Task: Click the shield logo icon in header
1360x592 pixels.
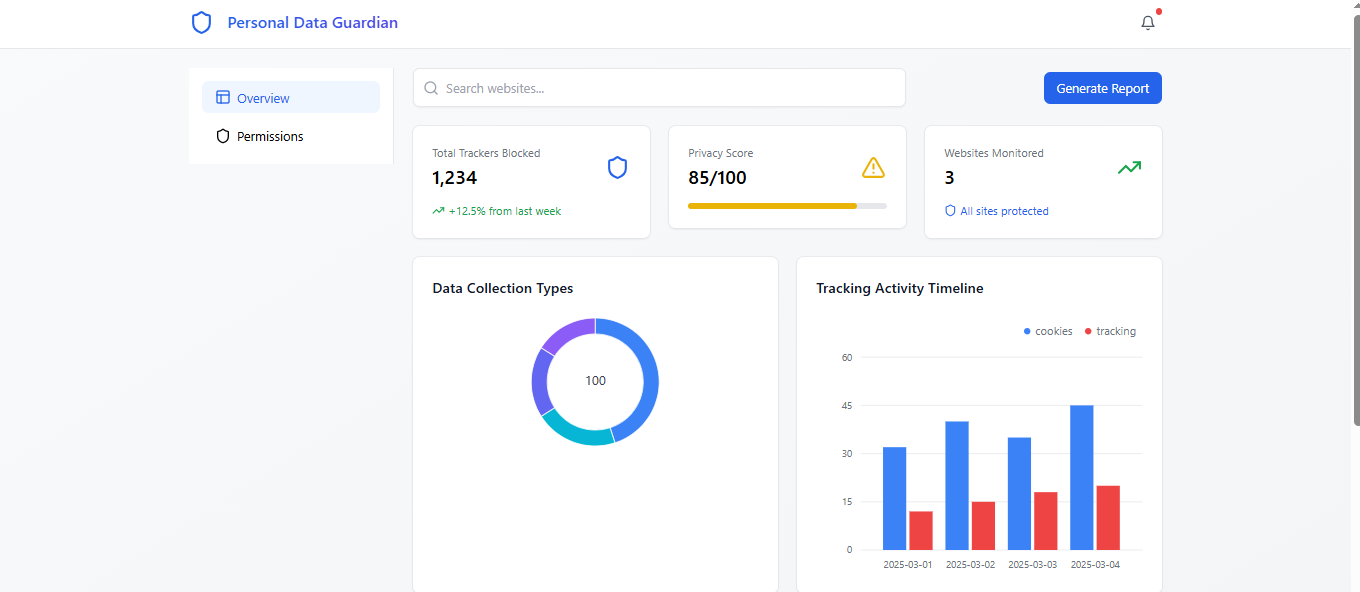Action: (x=202, y=23)
